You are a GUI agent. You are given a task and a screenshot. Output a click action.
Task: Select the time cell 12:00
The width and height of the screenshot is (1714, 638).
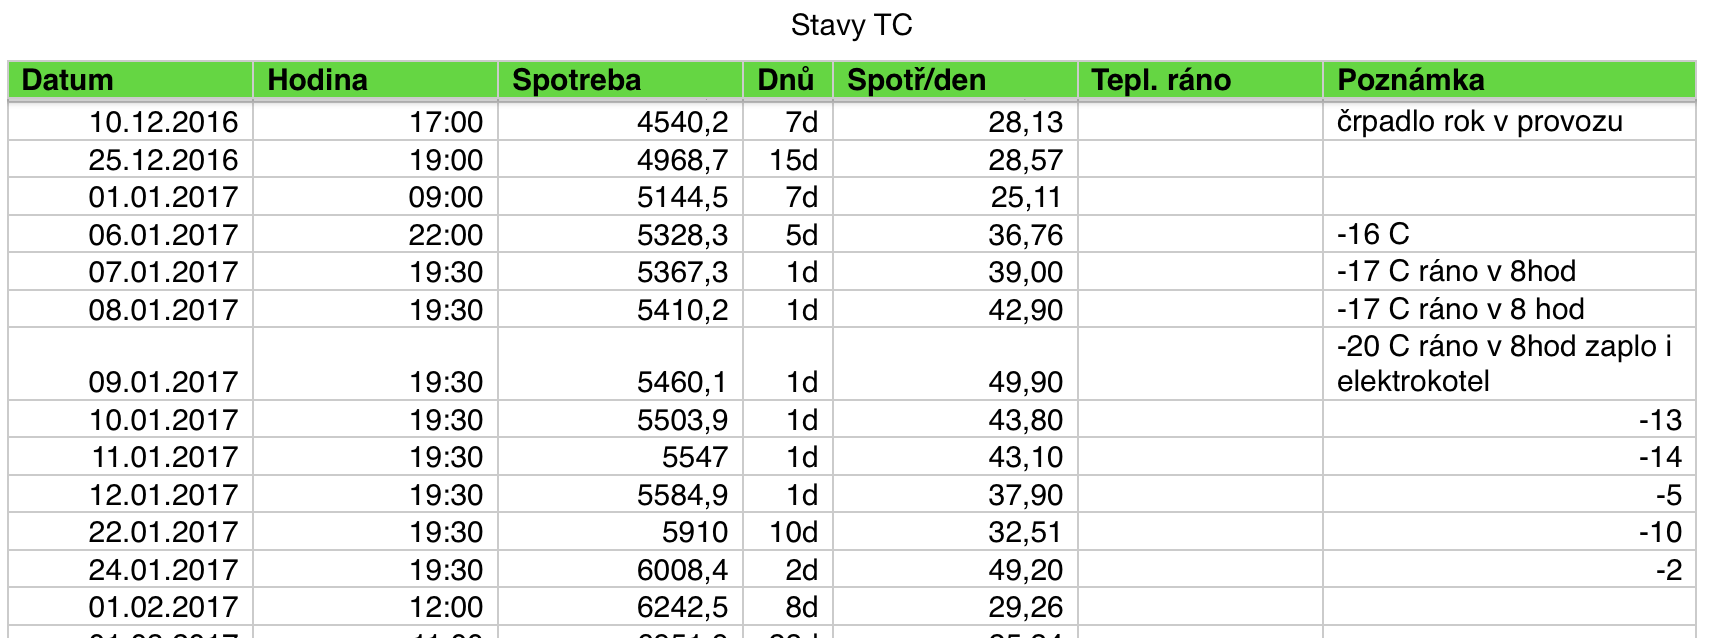[445, 607]
